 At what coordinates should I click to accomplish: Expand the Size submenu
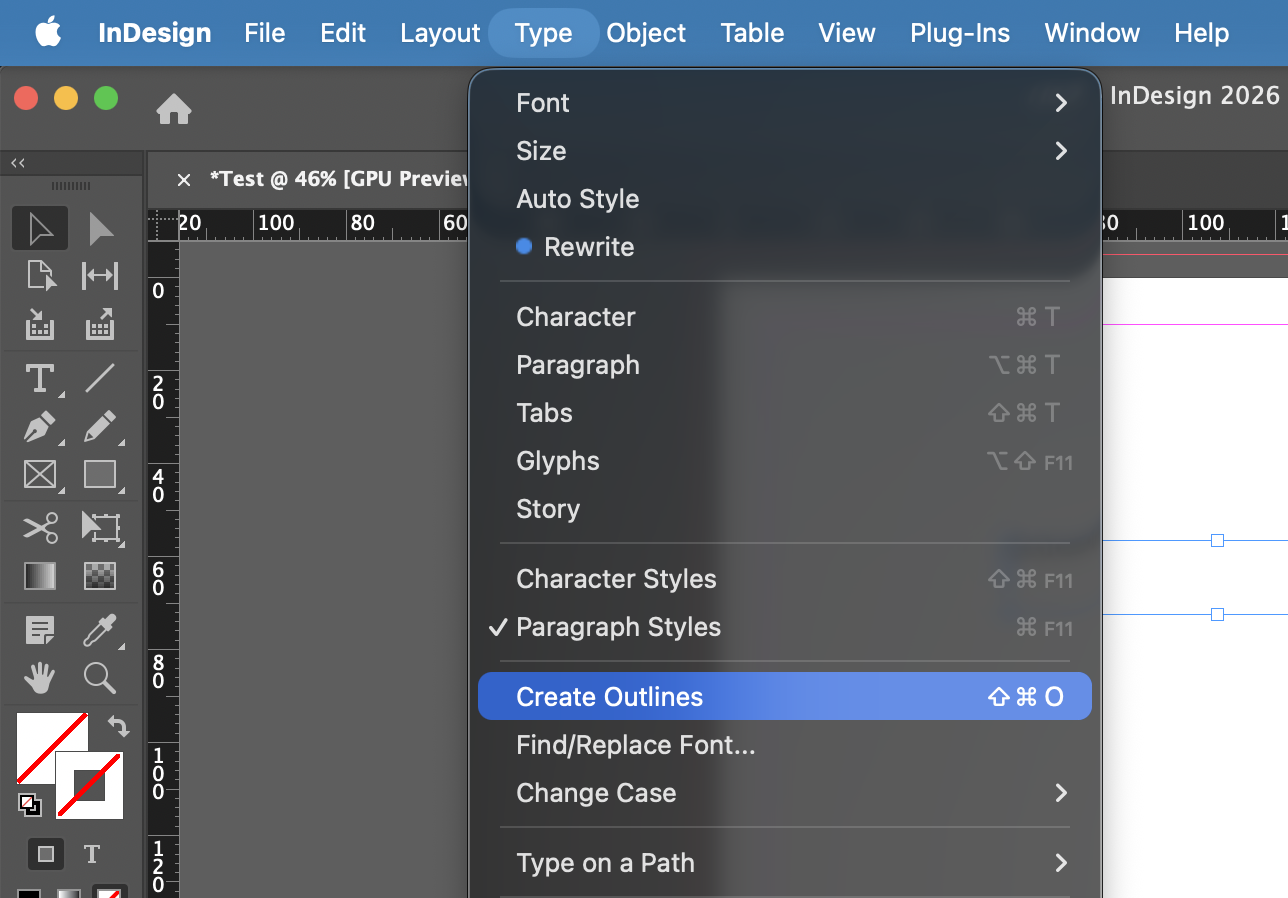tap(785, 151)
